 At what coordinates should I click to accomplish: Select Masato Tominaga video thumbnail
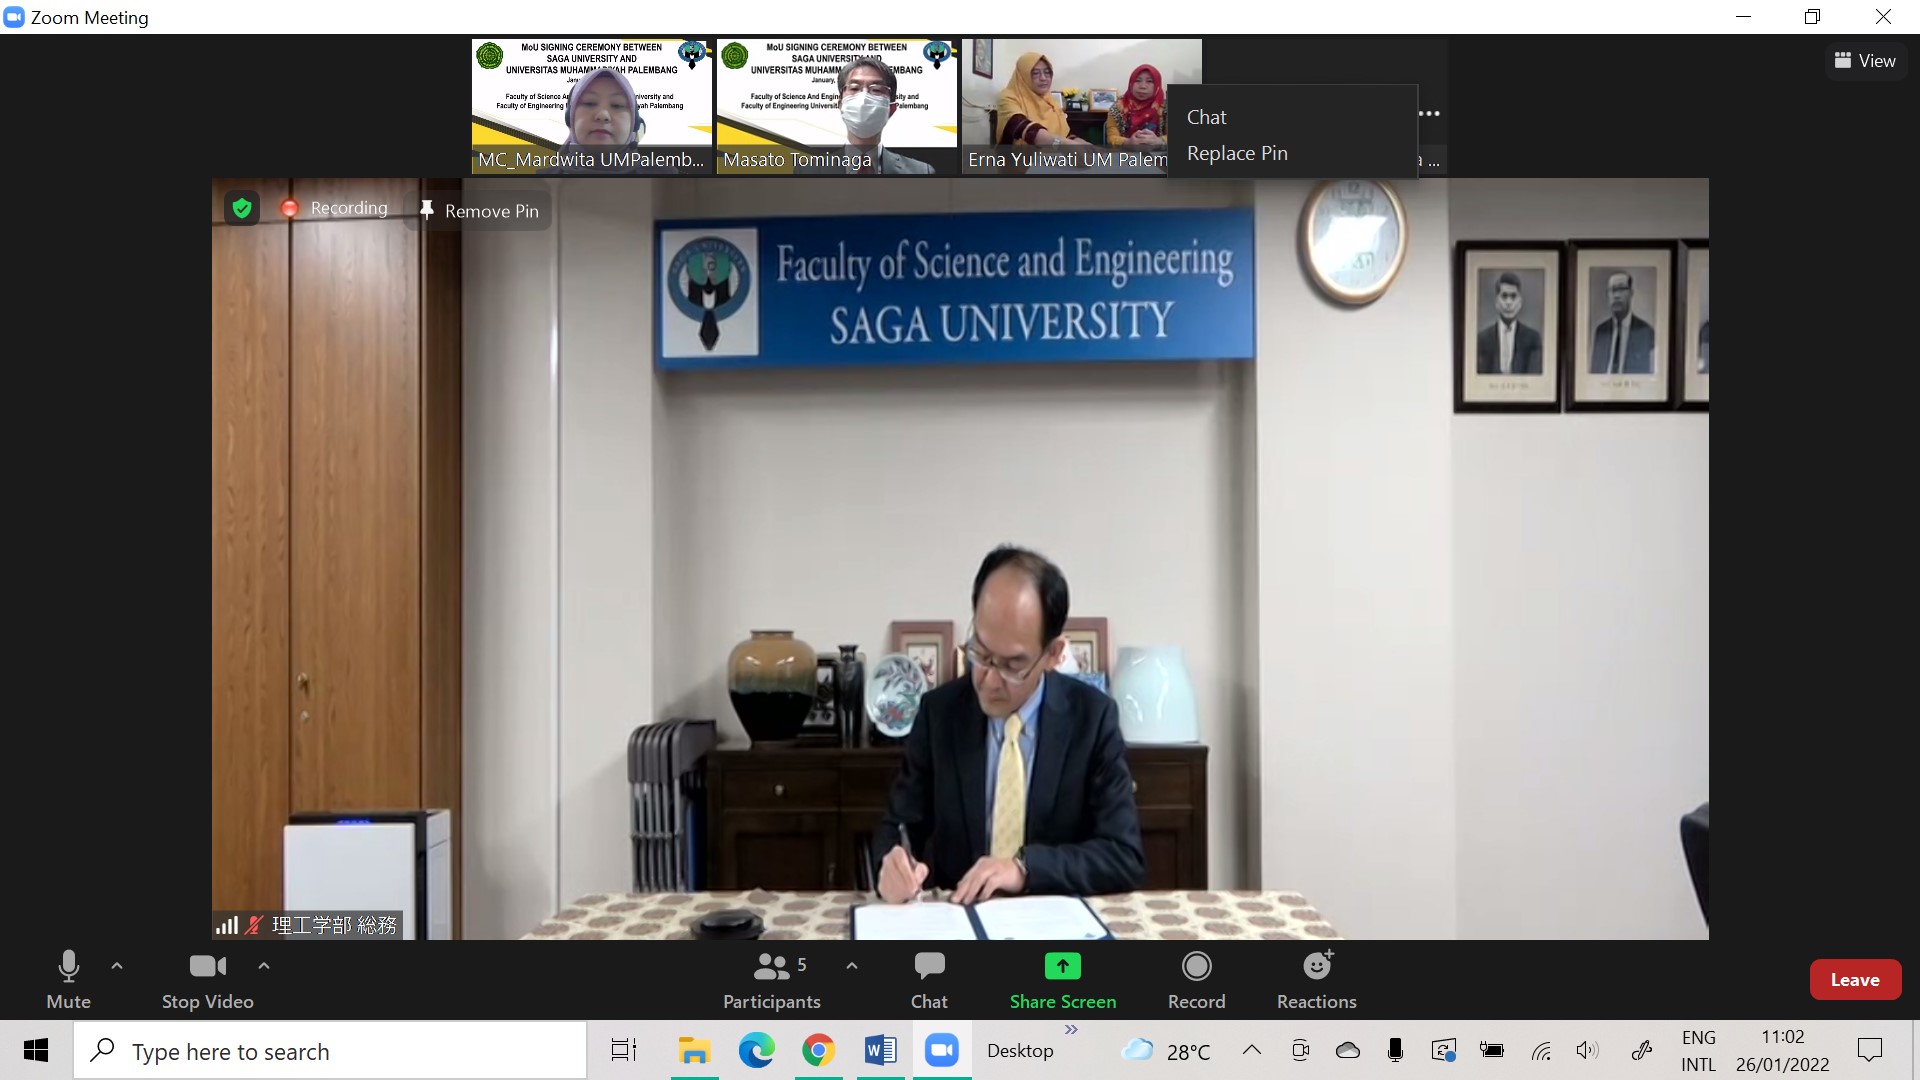(x=837, y=106)
